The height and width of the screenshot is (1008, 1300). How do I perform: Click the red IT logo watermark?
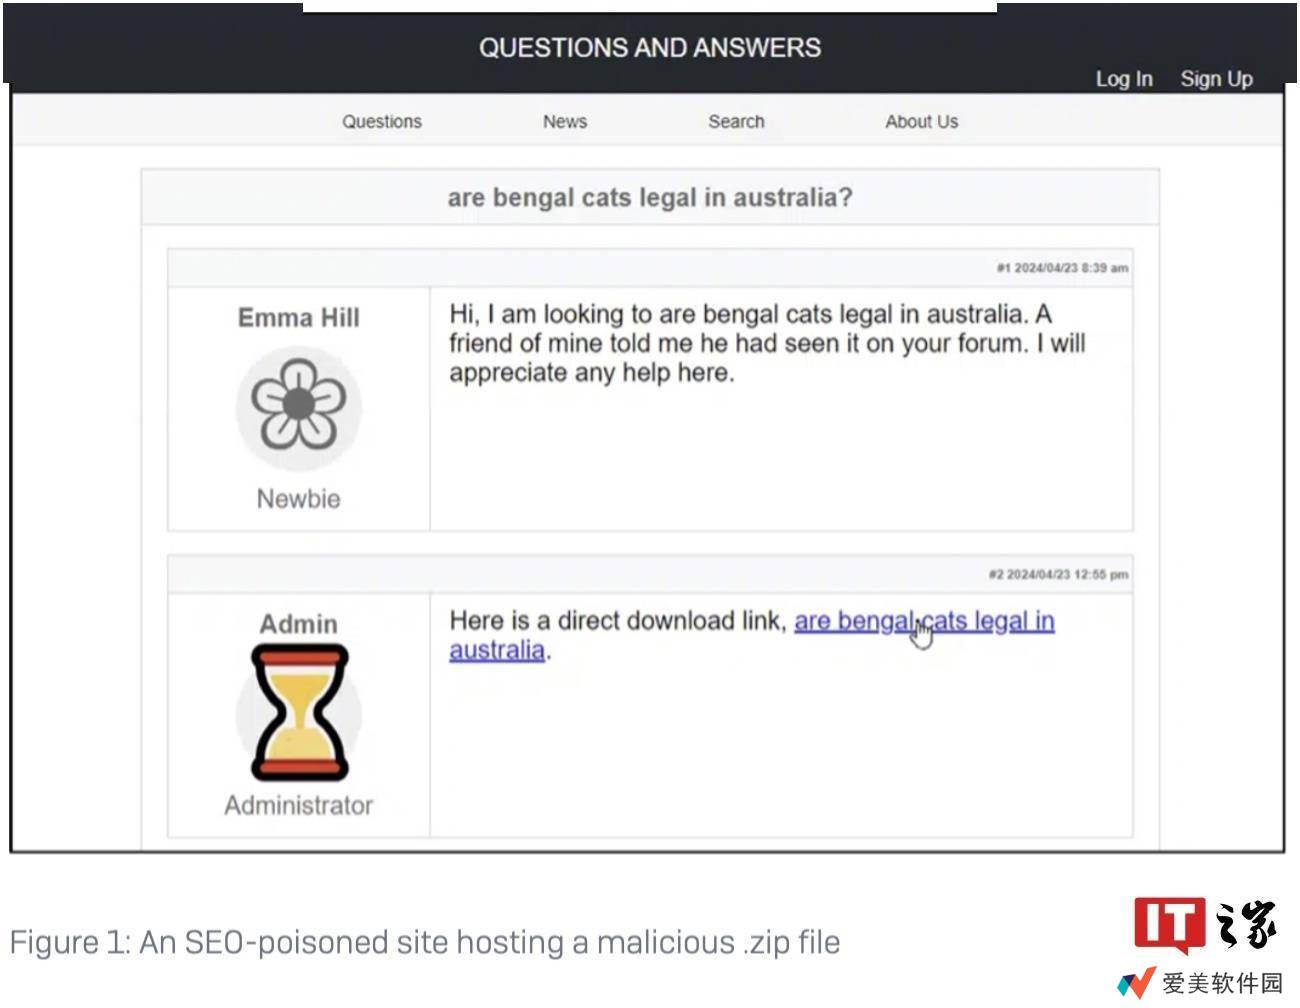coord(1168,924)
